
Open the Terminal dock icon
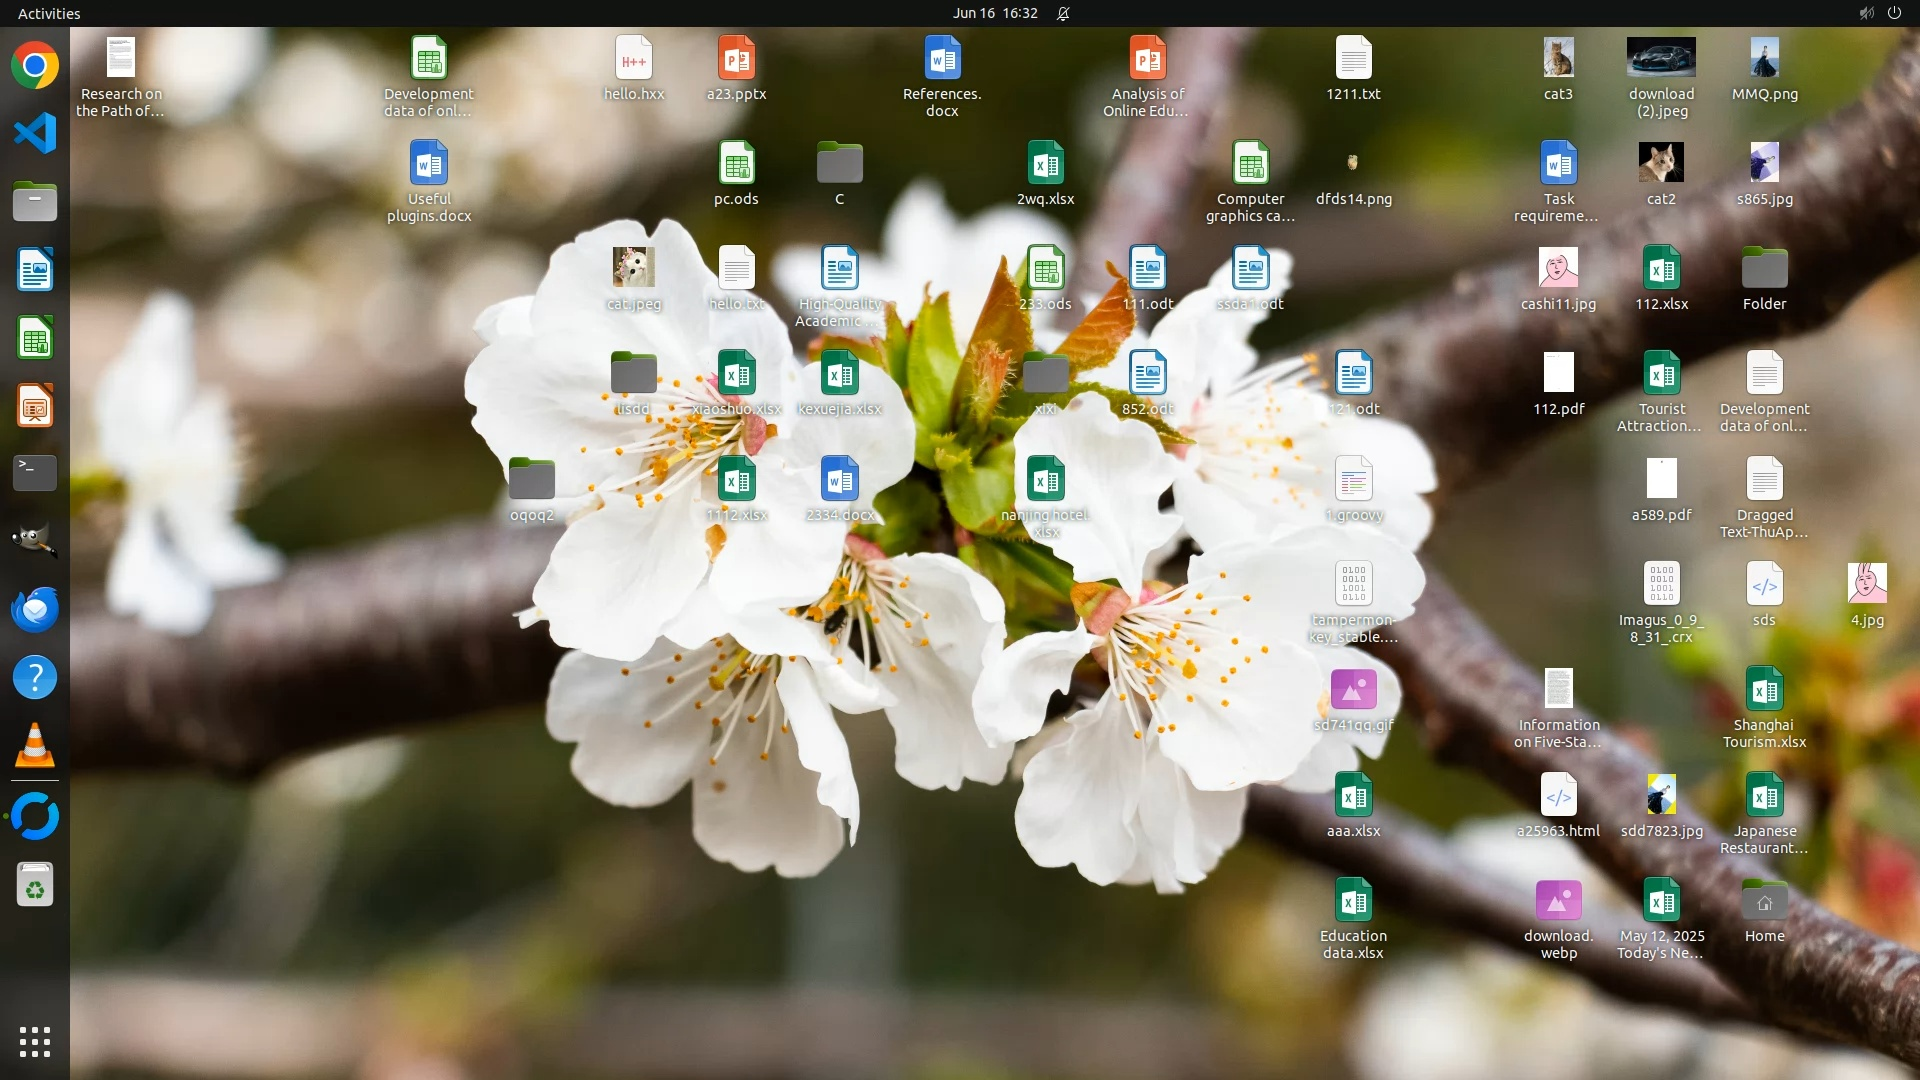35,473
